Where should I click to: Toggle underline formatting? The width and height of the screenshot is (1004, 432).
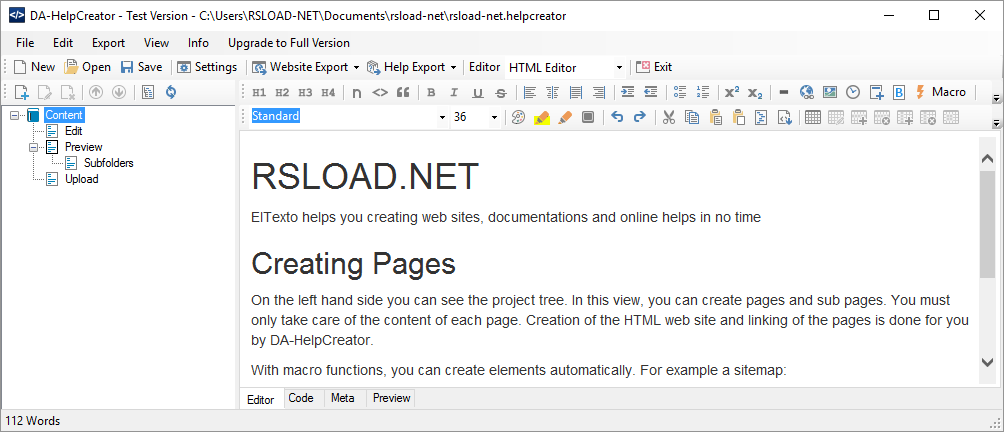478,93
